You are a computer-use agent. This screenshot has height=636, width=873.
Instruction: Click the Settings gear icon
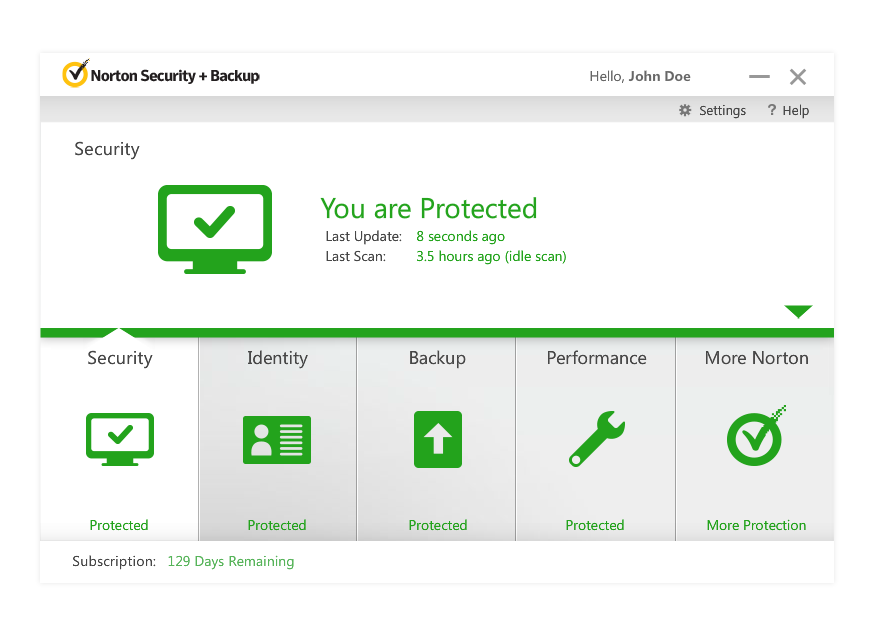[x=685, y=111]
